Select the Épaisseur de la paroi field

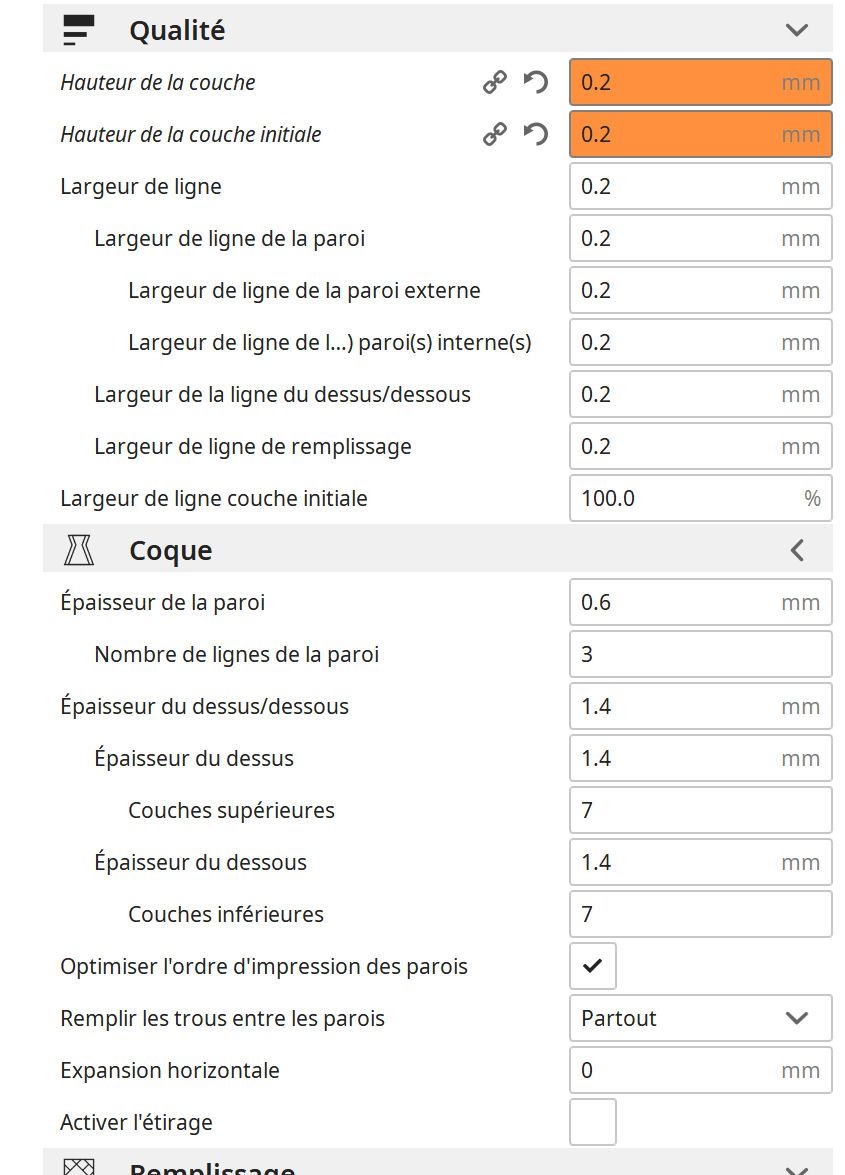coord(700,602)
